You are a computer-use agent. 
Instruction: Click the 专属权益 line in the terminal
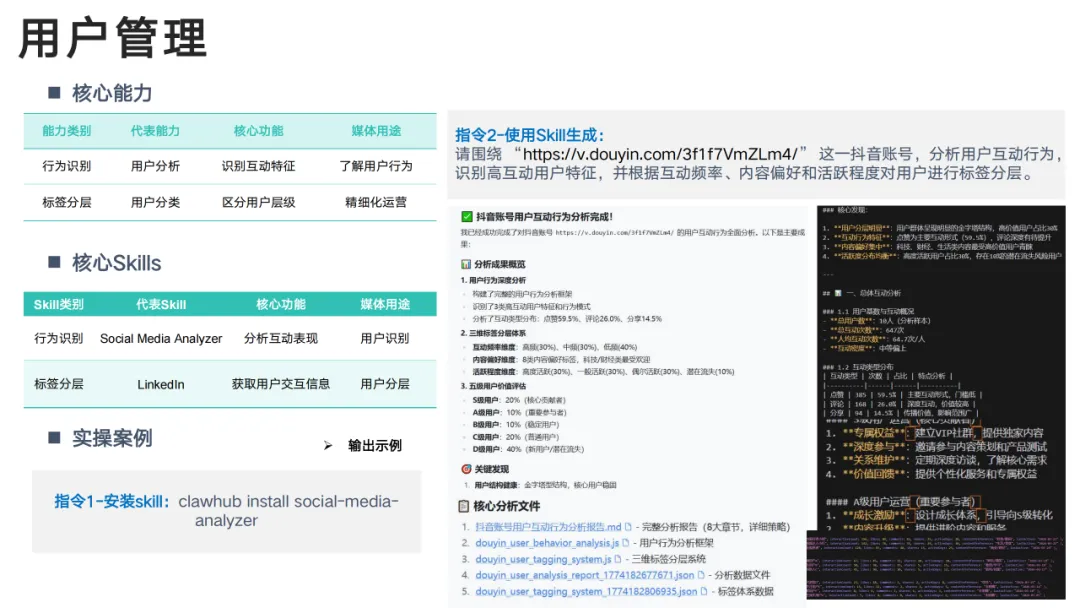pyautogui.click(x=935, y=433)
